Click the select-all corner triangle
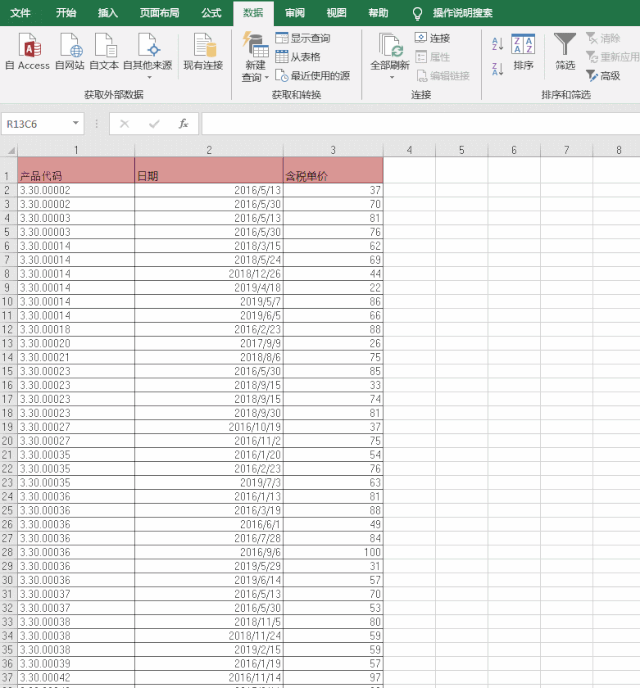 tap(9, 150)
